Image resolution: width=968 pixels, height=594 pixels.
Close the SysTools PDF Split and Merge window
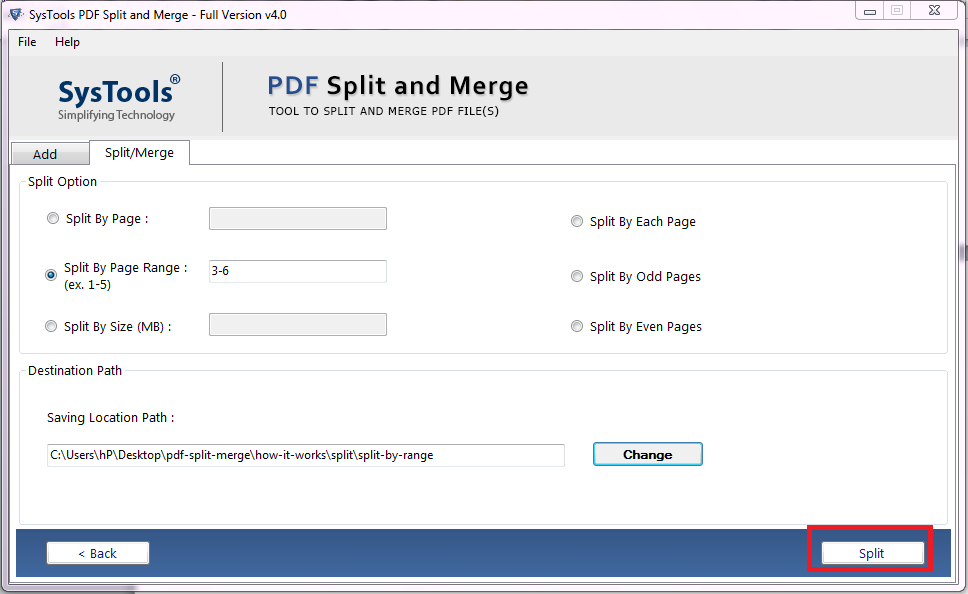pyautogui.click(x=935, y=10)
